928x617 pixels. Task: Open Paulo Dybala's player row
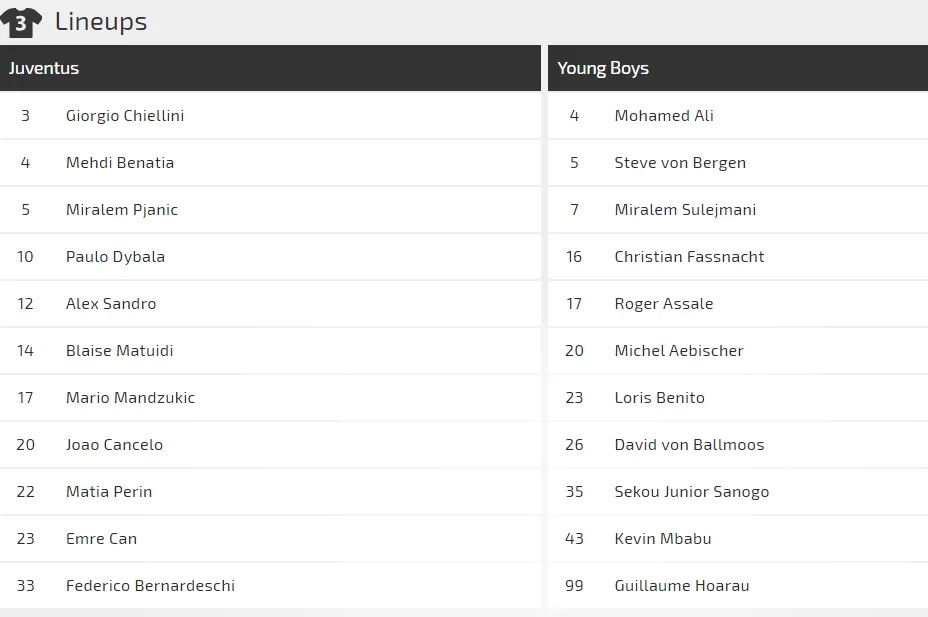coord(115,256)
